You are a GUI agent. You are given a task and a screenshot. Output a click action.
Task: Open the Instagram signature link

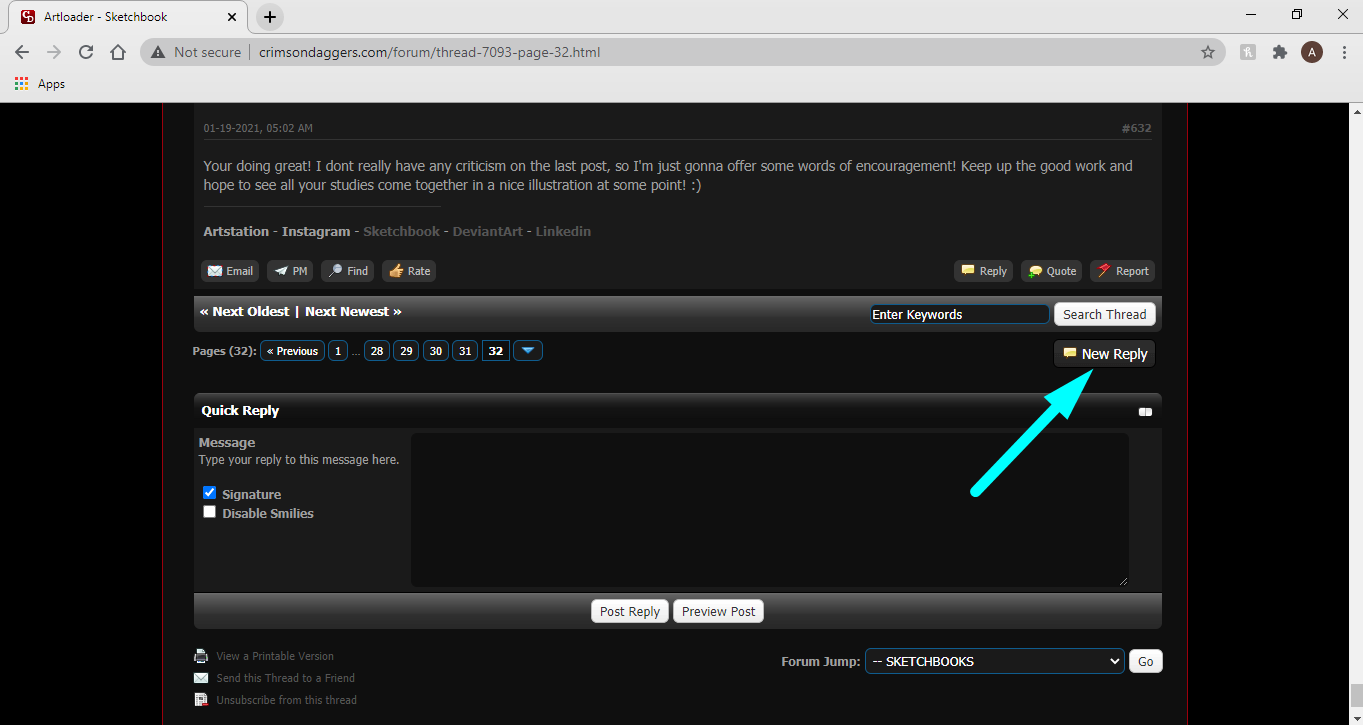[316, 231]
